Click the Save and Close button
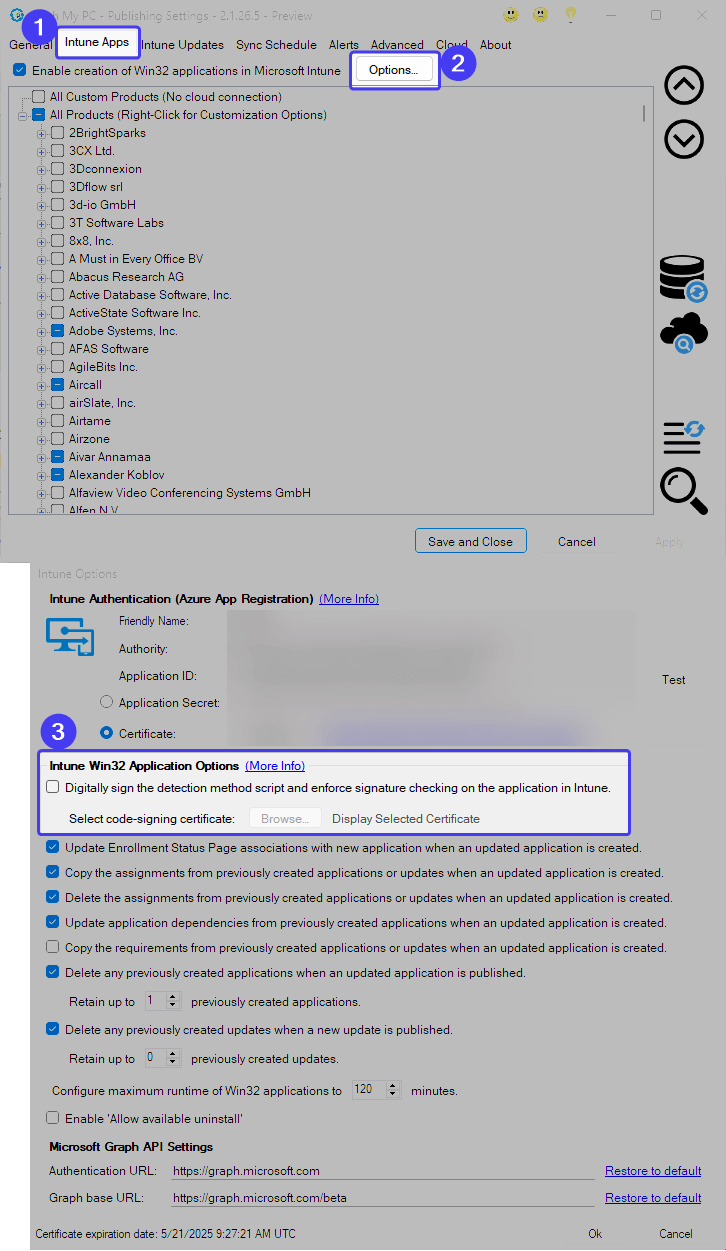 [x=470, y=541]
